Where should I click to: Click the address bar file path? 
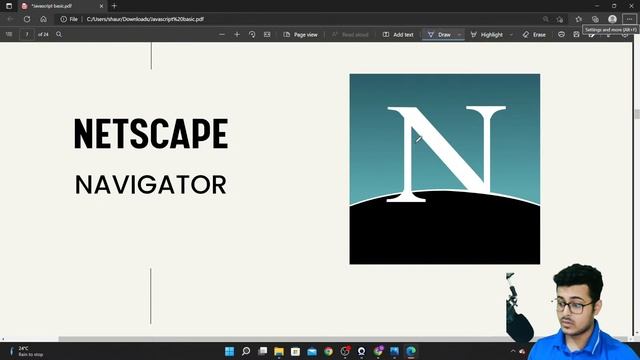[145, 19]
